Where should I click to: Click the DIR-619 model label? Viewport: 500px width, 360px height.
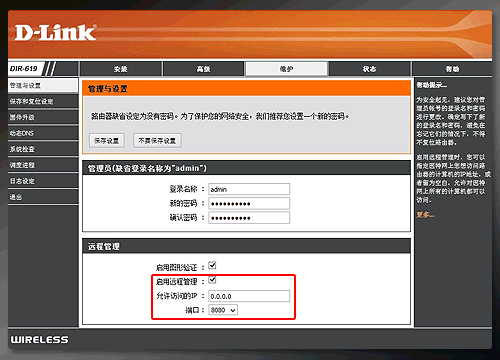(23, 69)
